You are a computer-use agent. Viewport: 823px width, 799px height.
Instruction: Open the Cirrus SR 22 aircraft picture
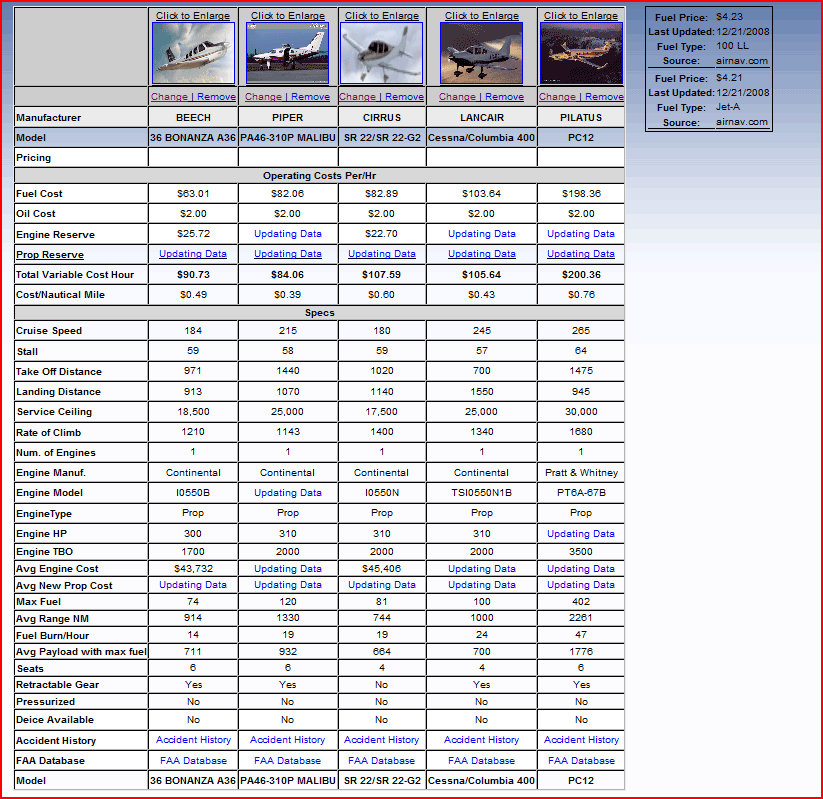[382, 52]
